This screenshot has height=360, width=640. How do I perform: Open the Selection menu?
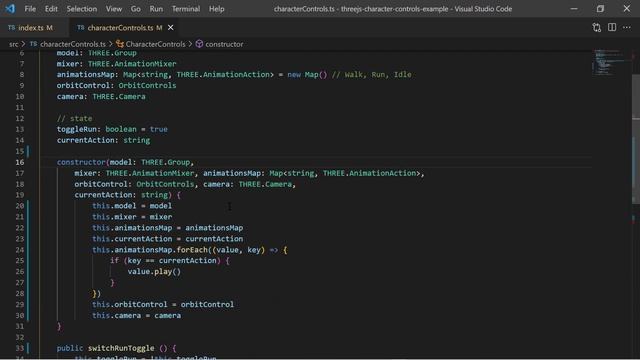(82, 9)
